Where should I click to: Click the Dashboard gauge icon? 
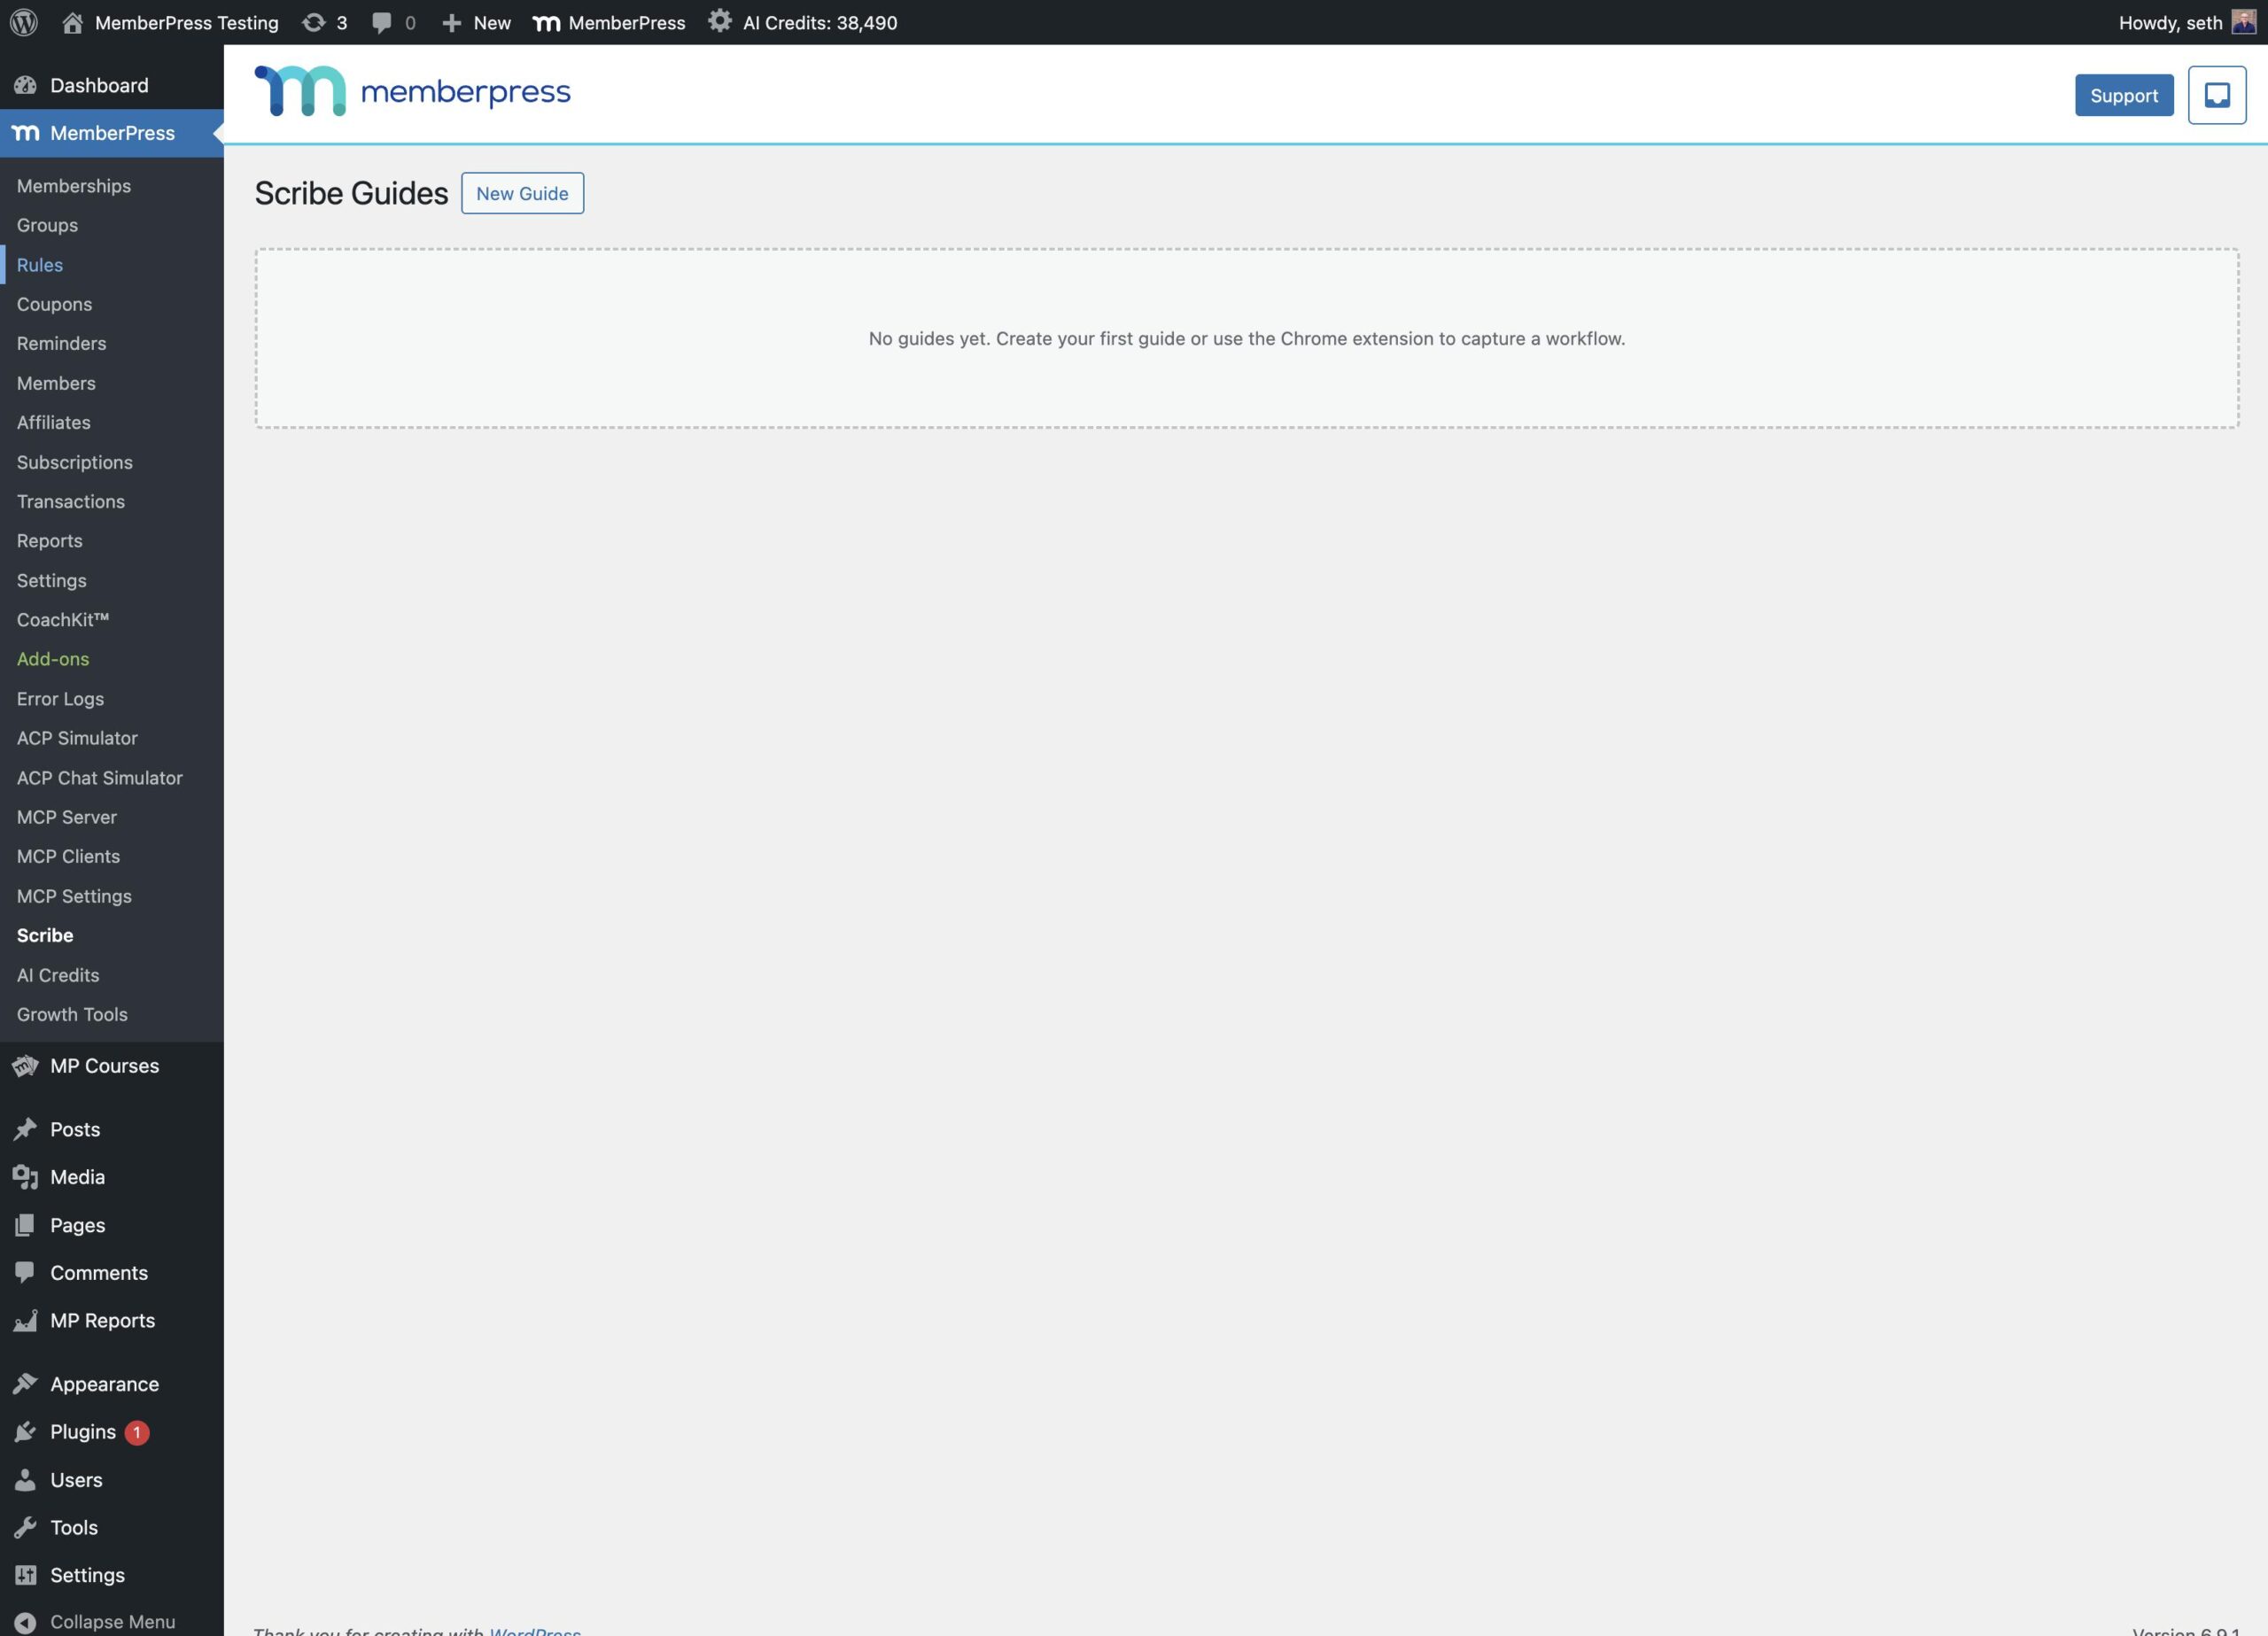click(x=25, y=85)
